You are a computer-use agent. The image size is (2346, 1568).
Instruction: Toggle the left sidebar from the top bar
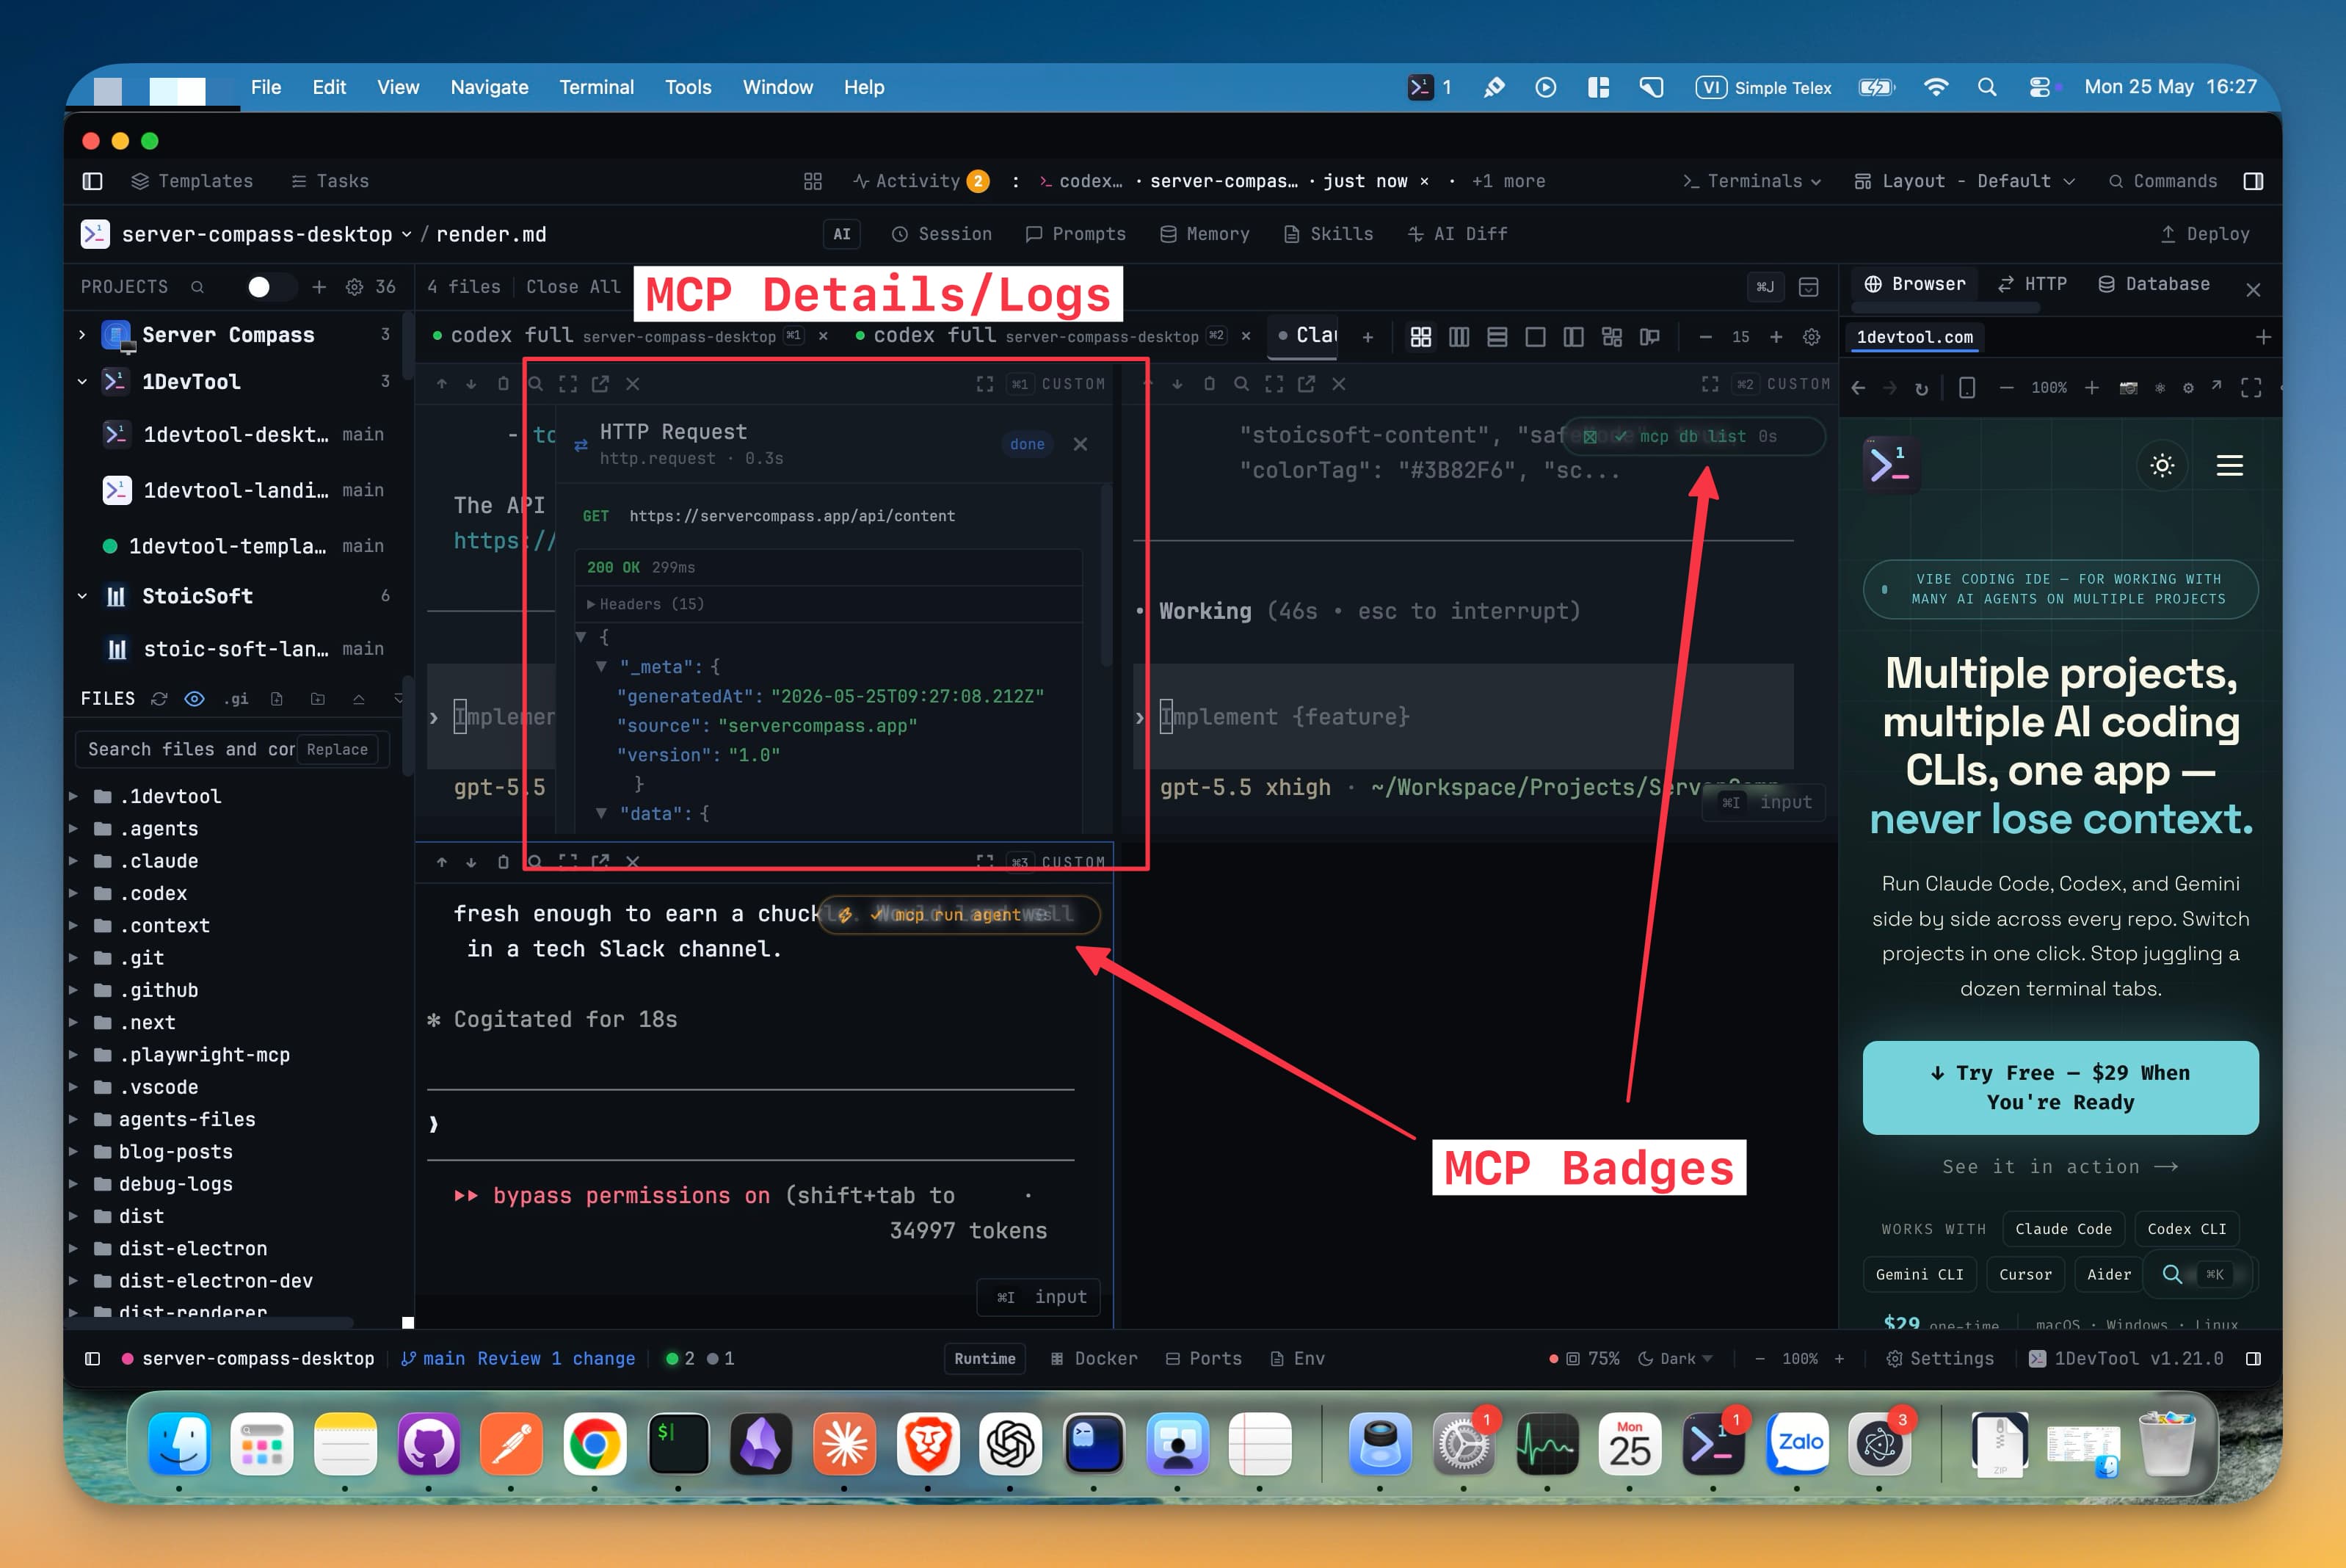pyautogui.click(x=92, y=181)
